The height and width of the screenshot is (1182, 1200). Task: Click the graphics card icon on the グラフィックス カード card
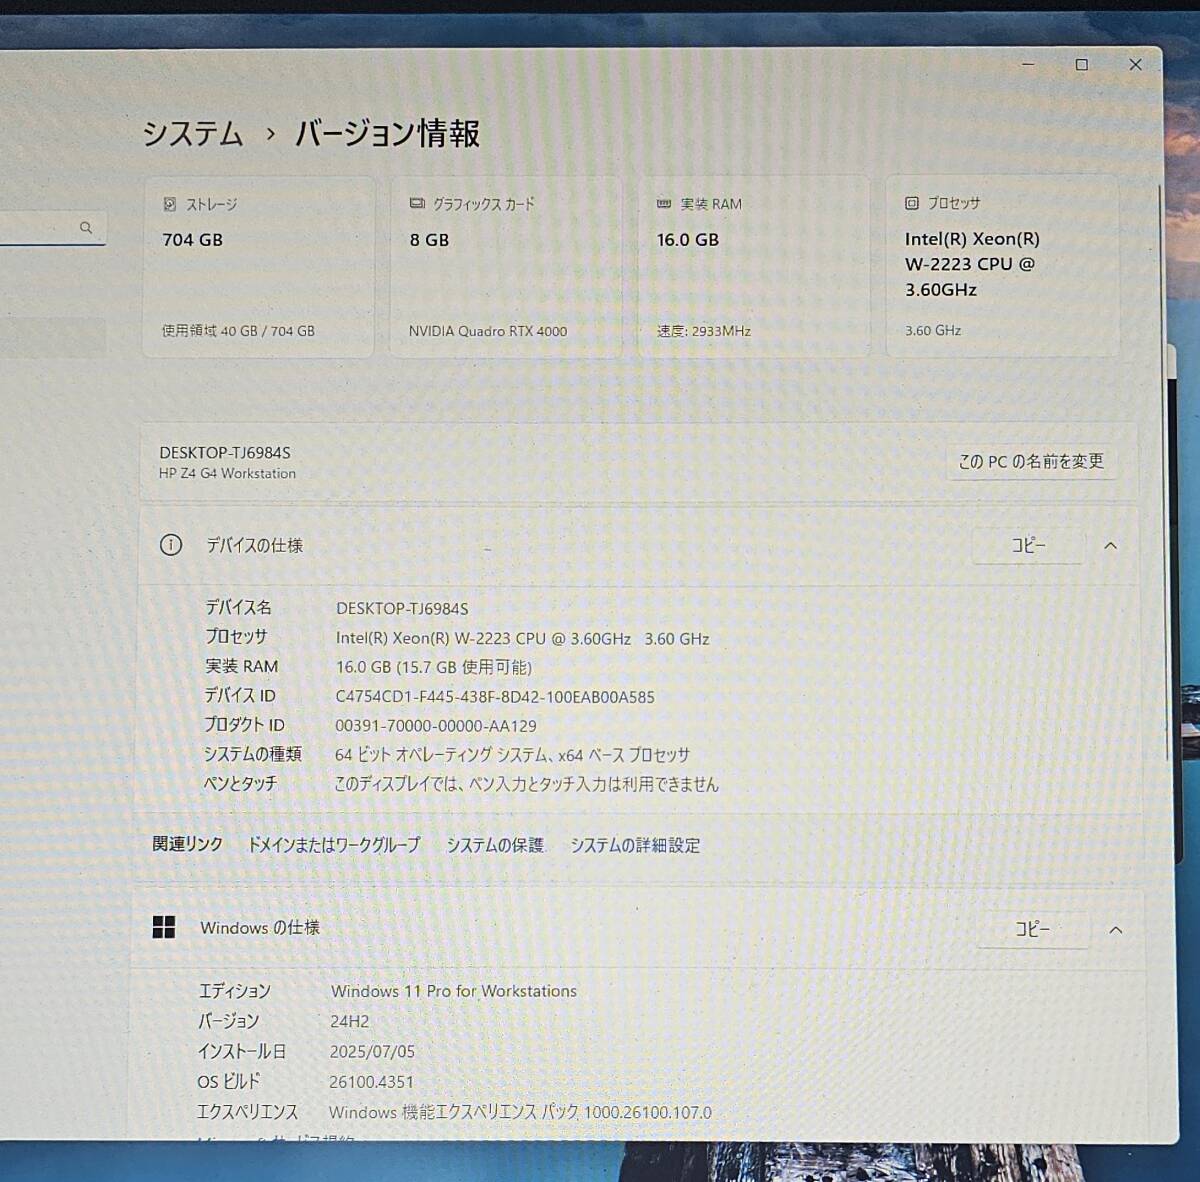417,204
